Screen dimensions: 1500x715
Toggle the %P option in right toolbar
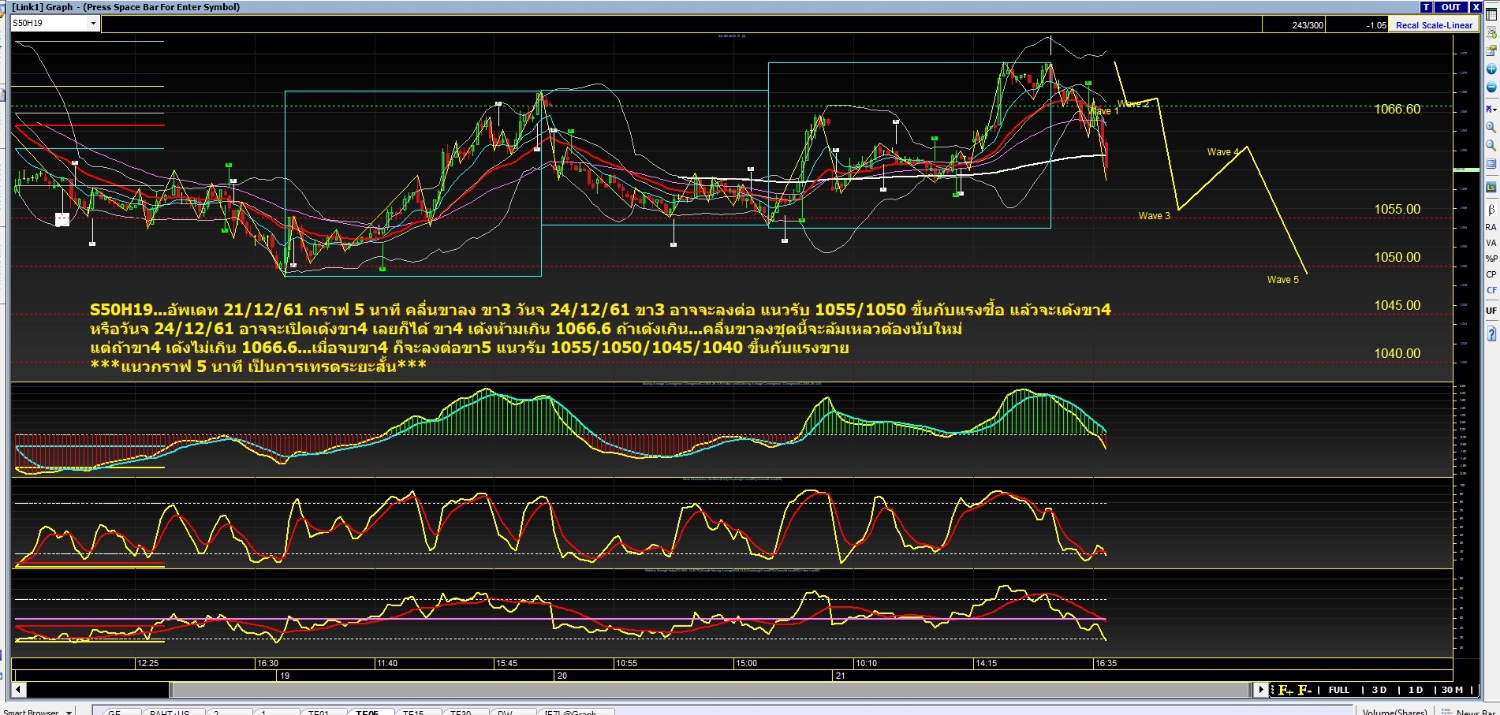tap(1491, 259)
